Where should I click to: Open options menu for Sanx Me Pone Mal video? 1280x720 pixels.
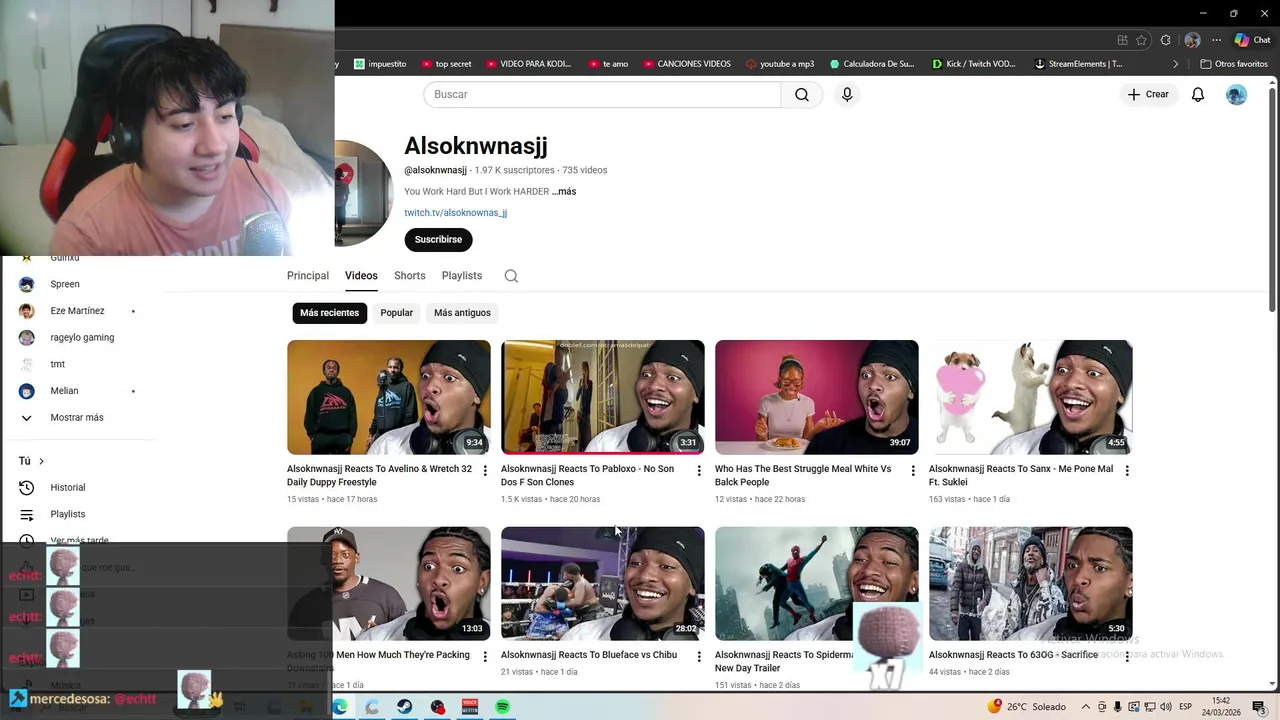pos(1127,470)
